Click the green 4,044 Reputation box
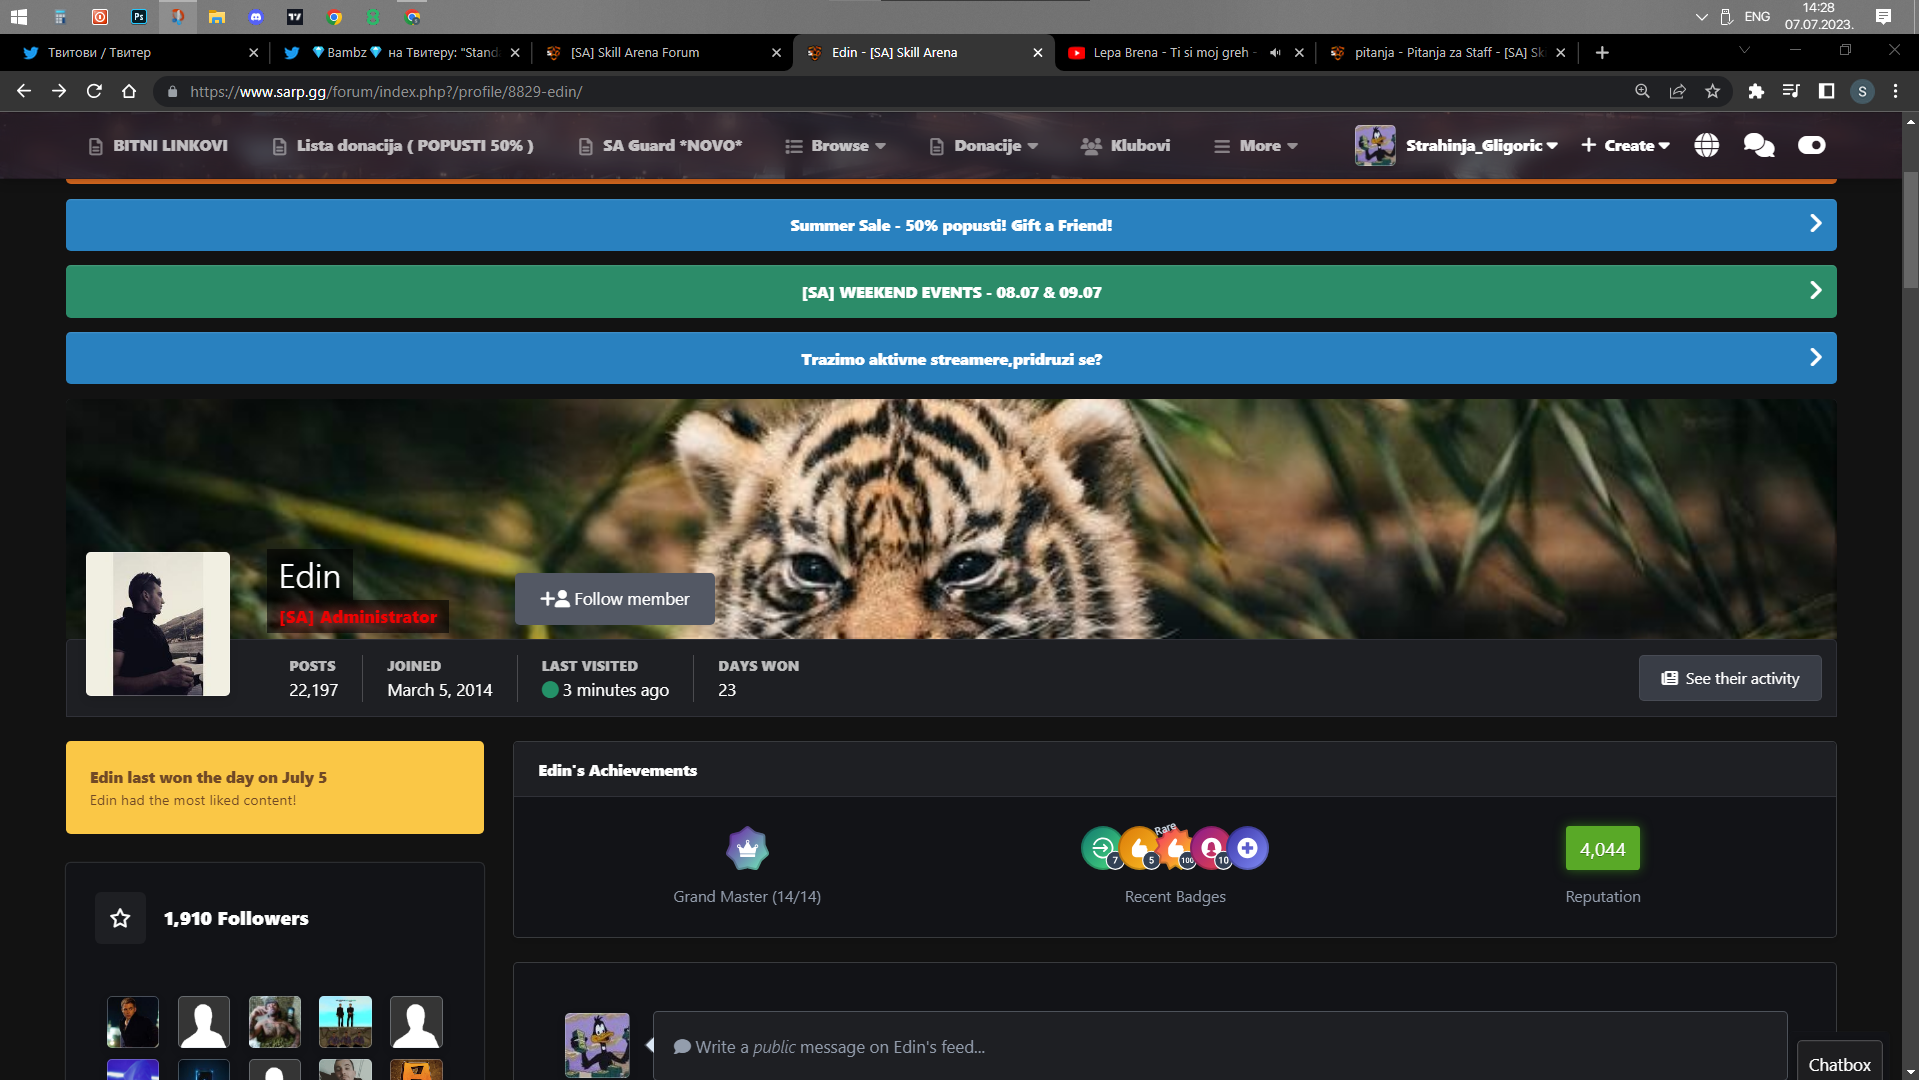 pyautogui.click(x=1602, y=849)
